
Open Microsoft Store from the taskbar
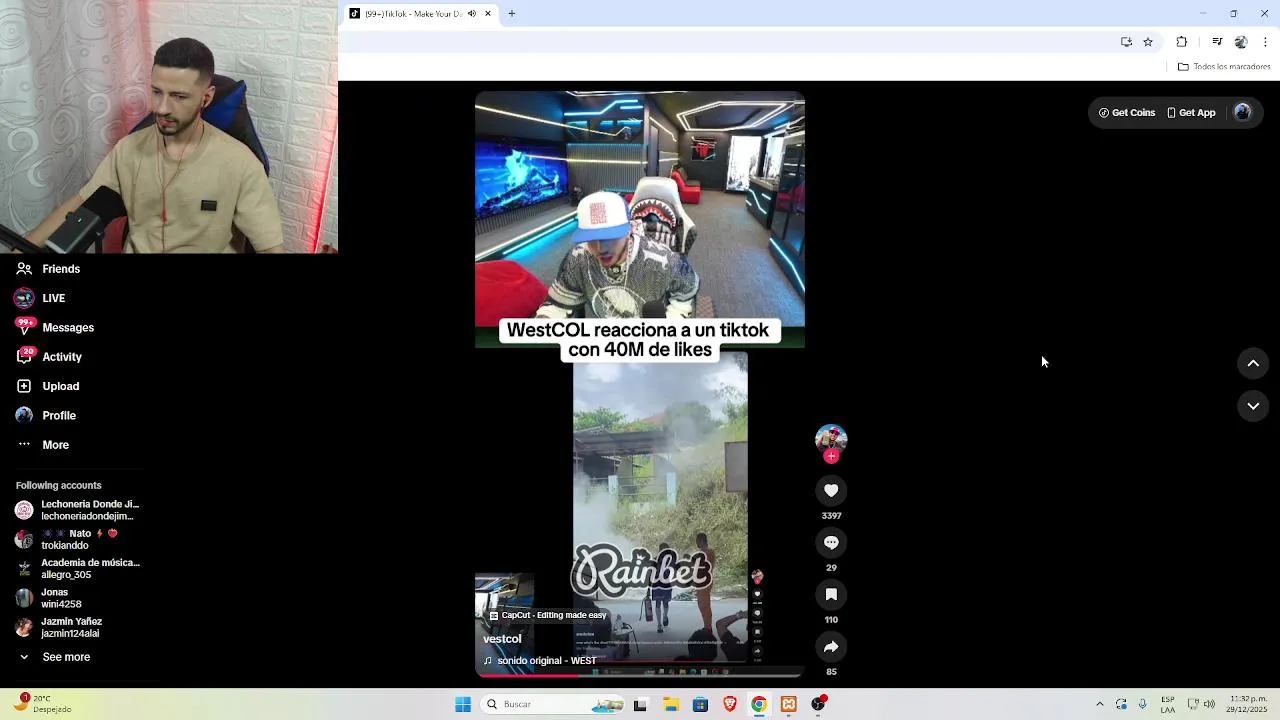tap(700, 704)
